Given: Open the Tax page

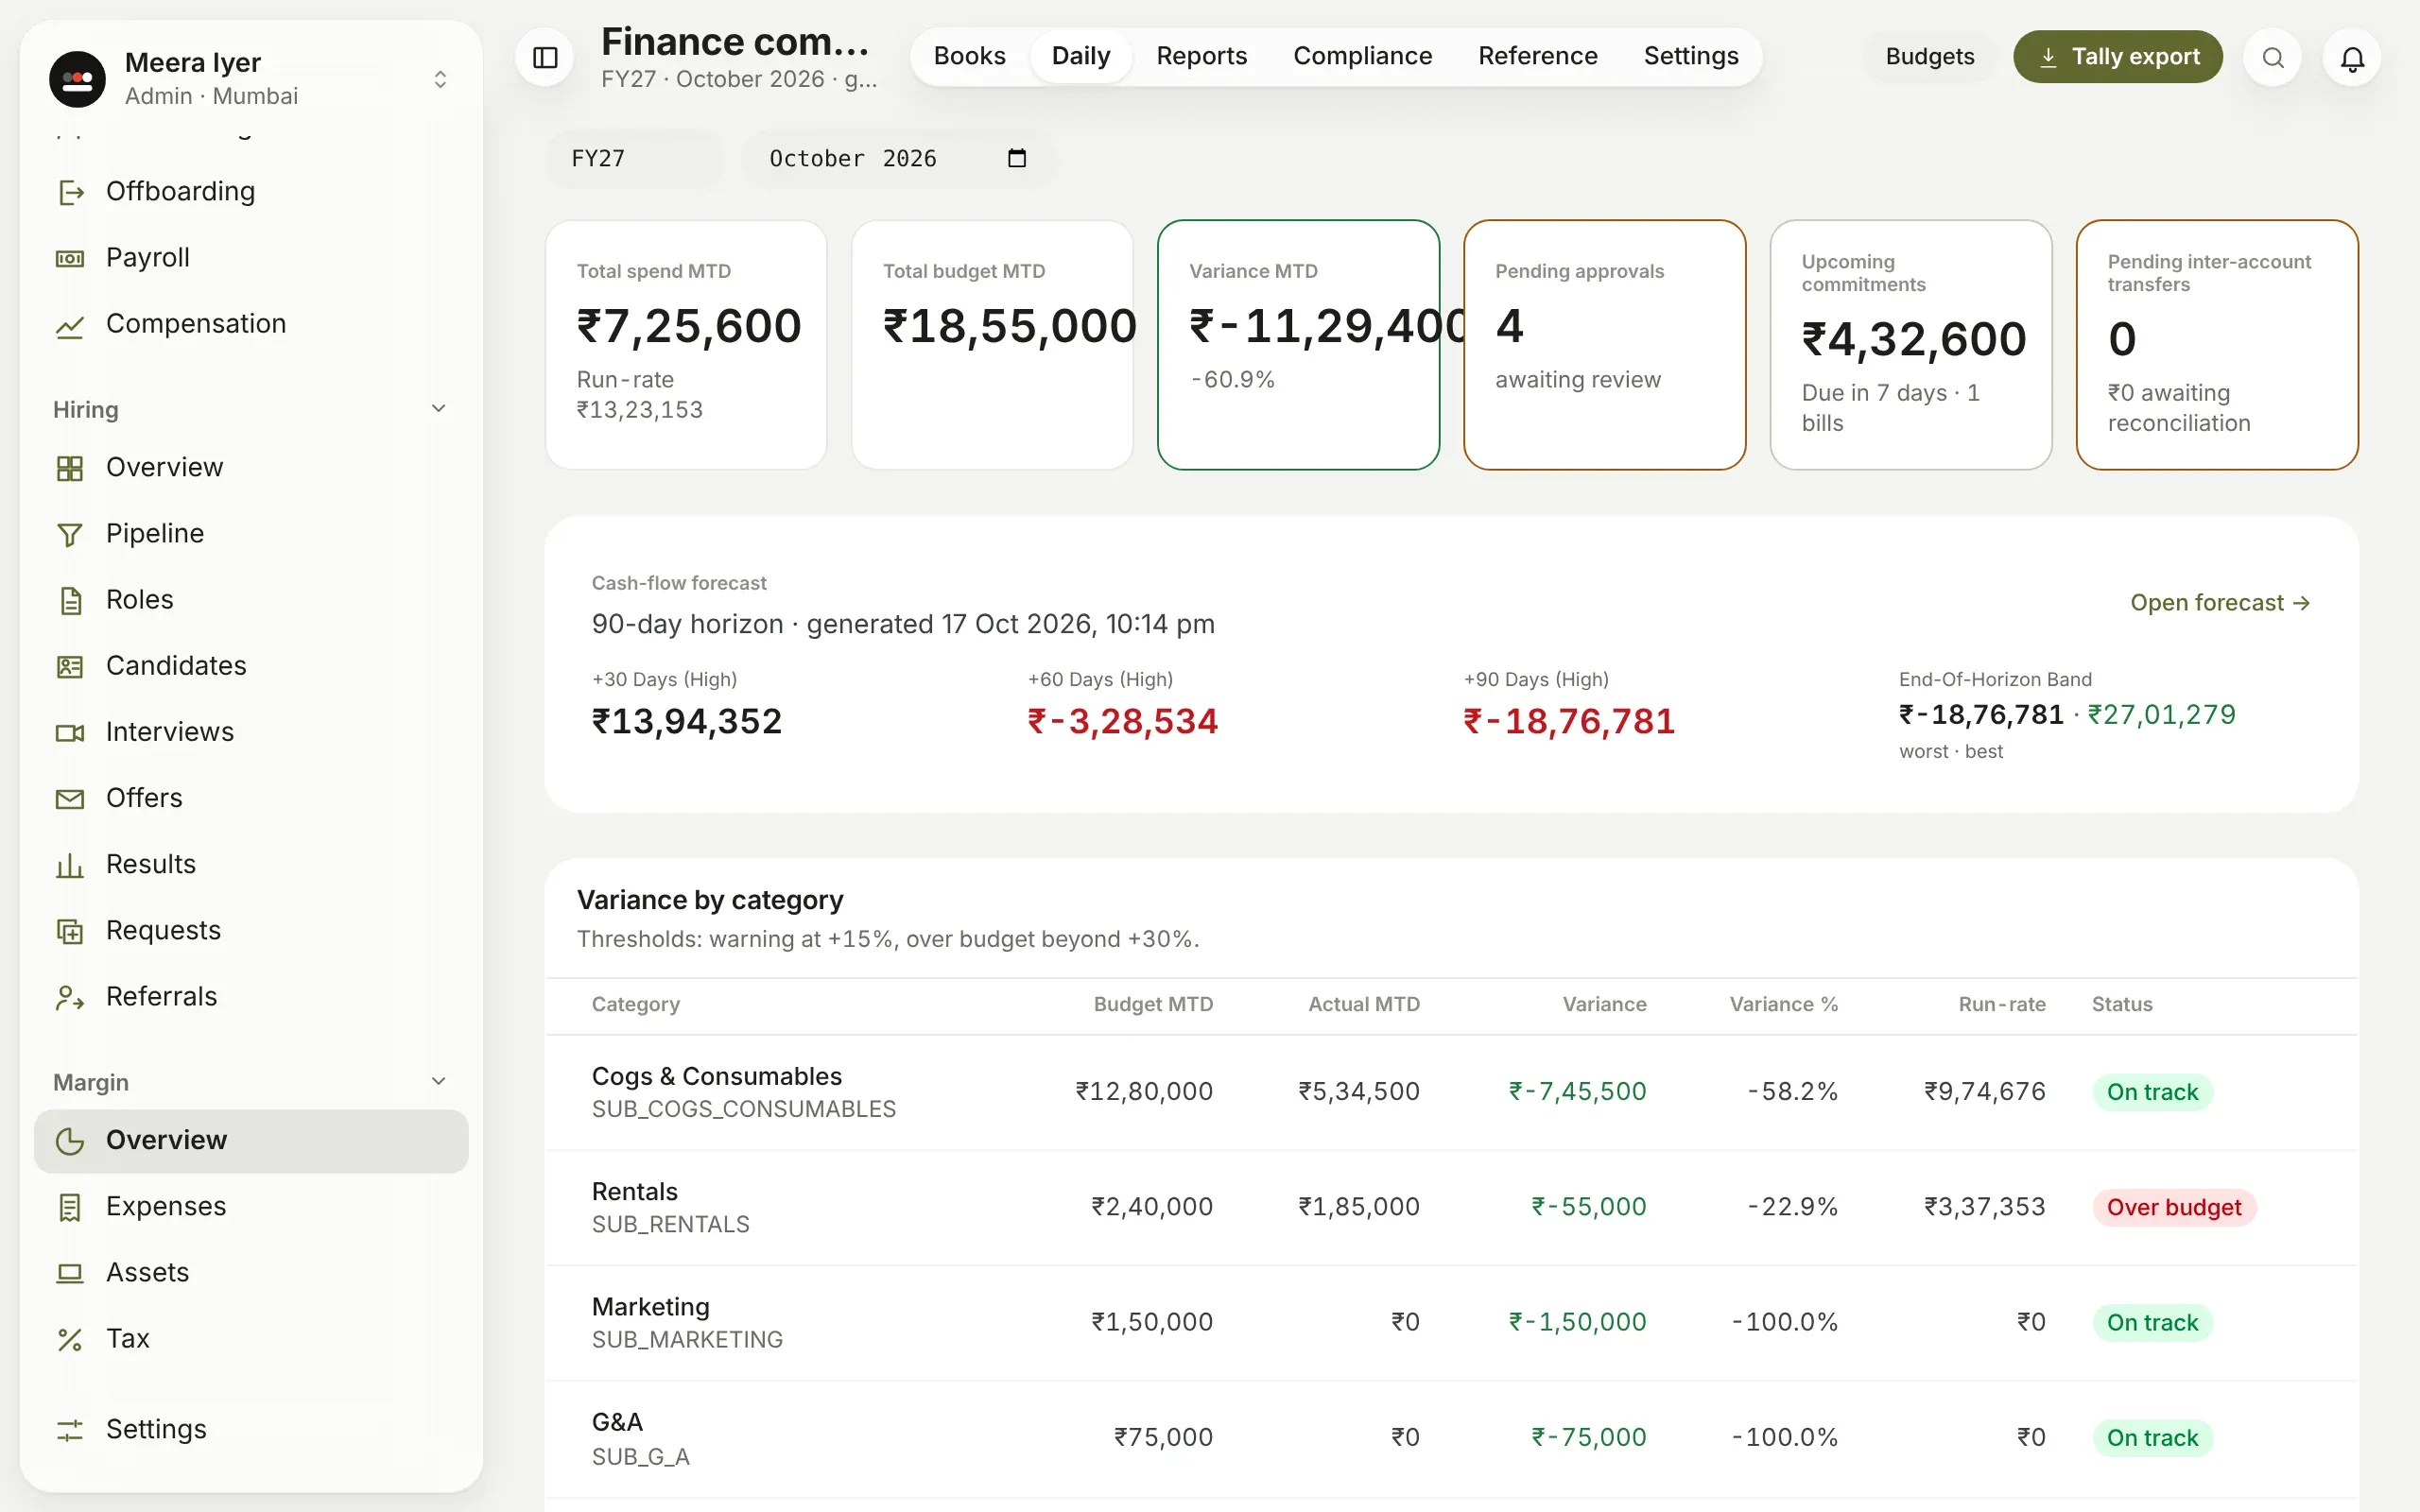Looking at the screenshot, I should click(251, 1339).
